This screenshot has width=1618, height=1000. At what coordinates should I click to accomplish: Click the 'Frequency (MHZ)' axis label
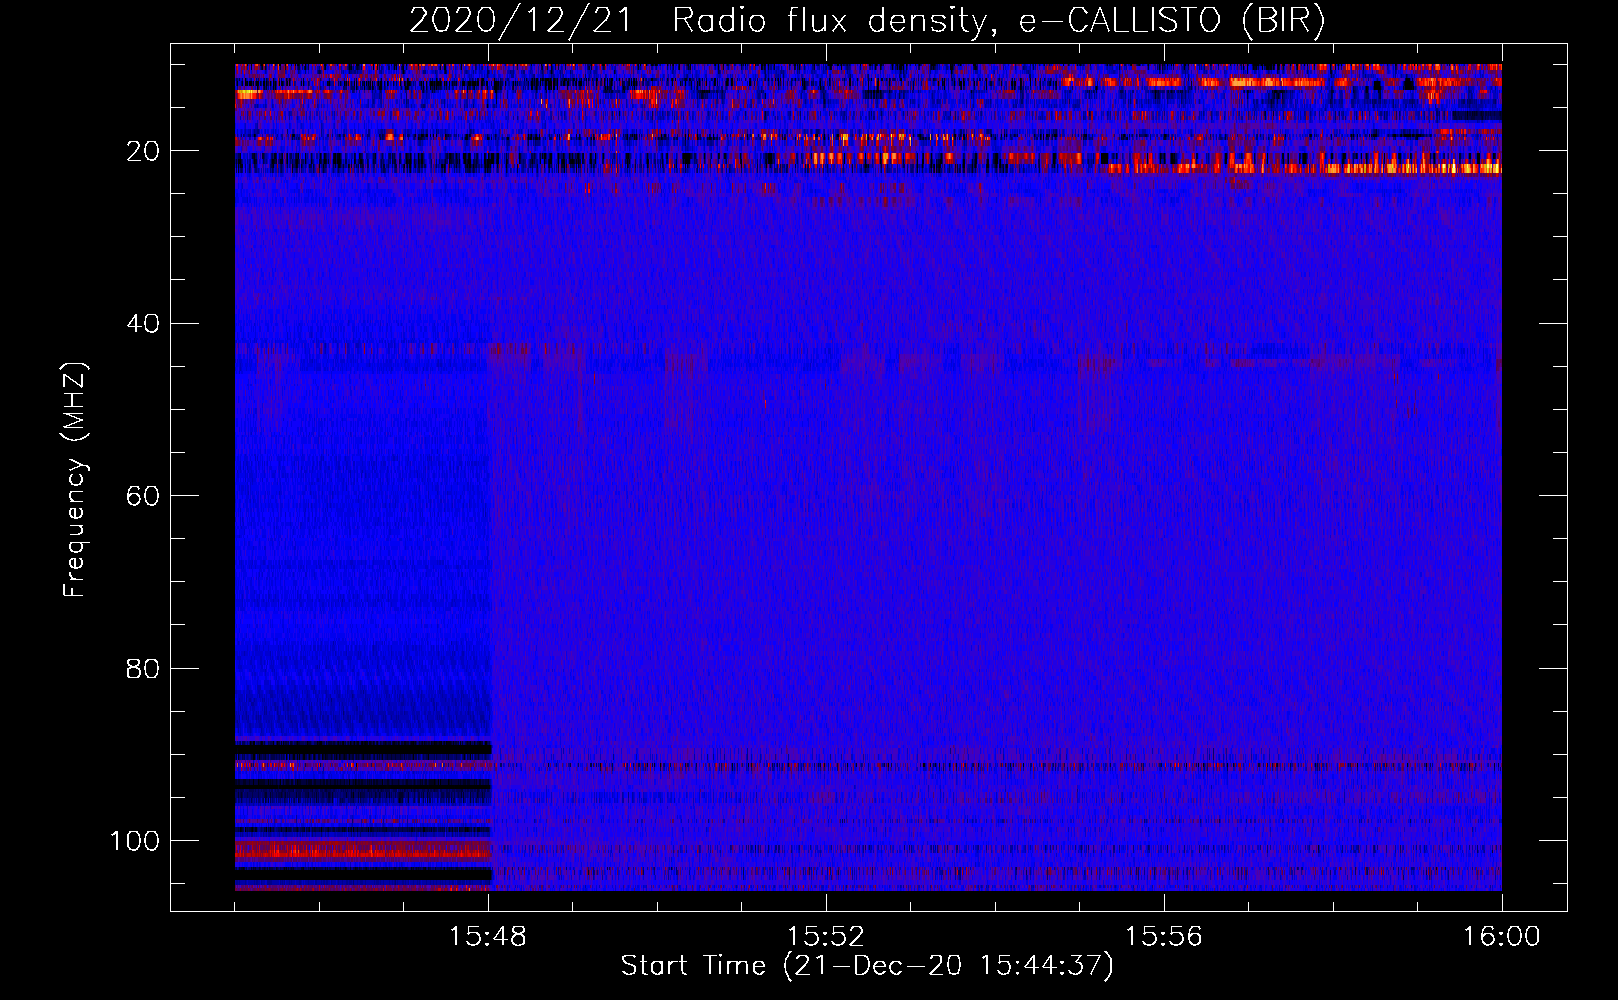coord(75,480)
